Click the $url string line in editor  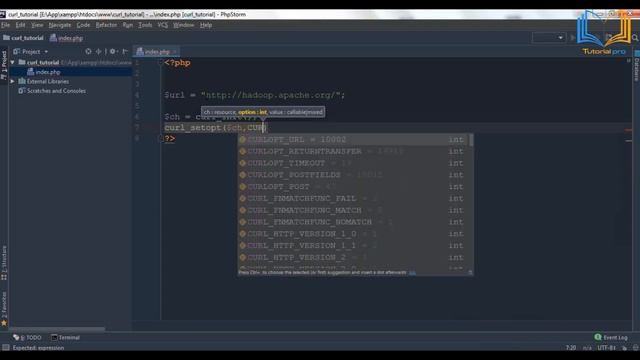[x=254, y=95]
